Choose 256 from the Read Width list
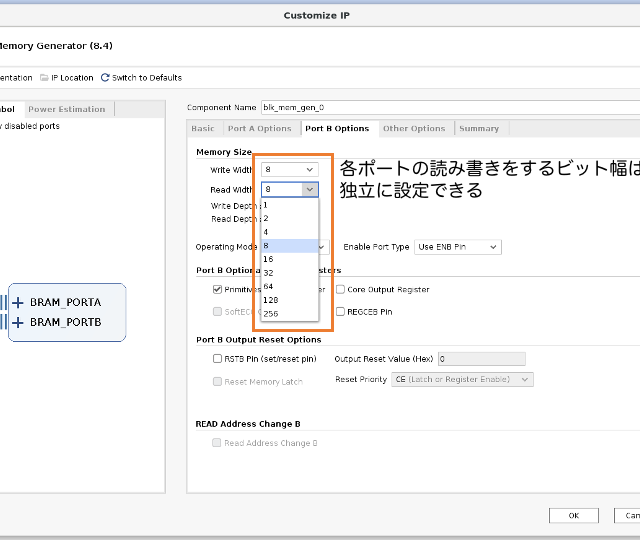 [270, 313]
